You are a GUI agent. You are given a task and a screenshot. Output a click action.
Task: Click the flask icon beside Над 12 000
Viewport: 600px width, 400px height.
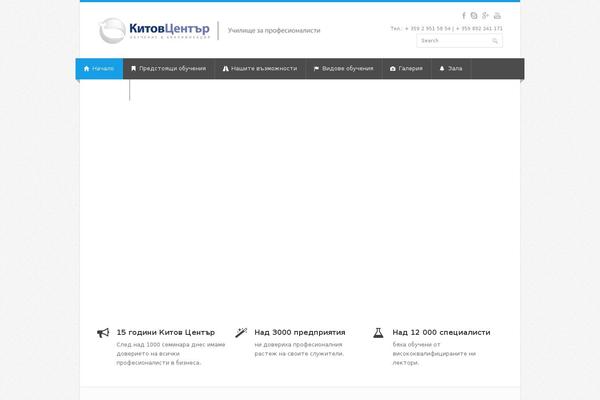pyautogui.click(x=378, y=333)
